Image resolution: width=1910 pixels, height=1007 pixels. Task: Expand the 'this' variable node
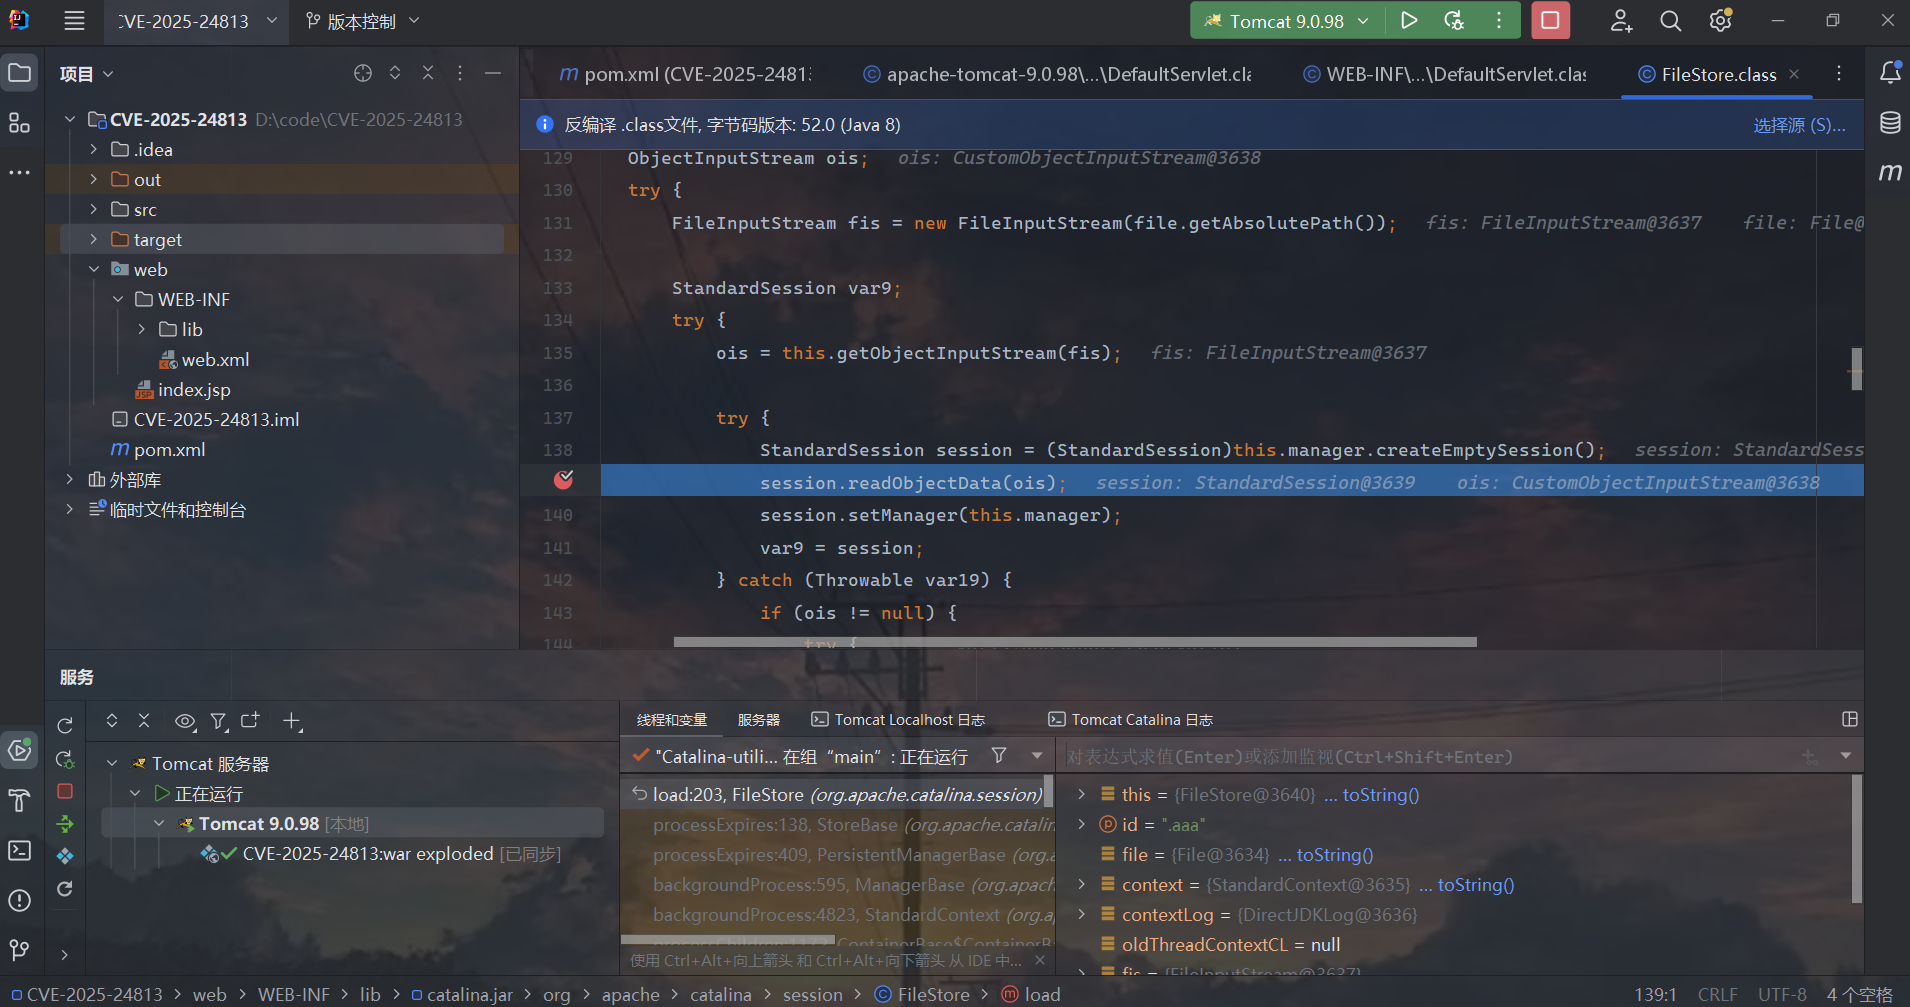(1081, 794)
